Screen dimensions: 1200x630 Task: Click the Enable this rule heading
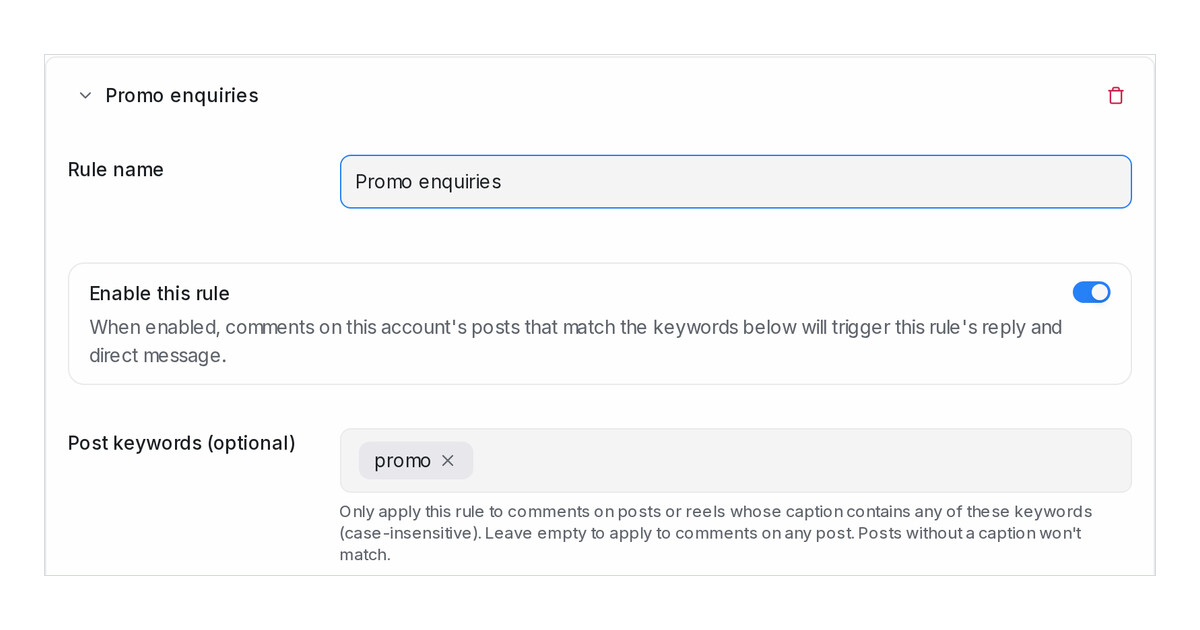(x=160, y=294)
